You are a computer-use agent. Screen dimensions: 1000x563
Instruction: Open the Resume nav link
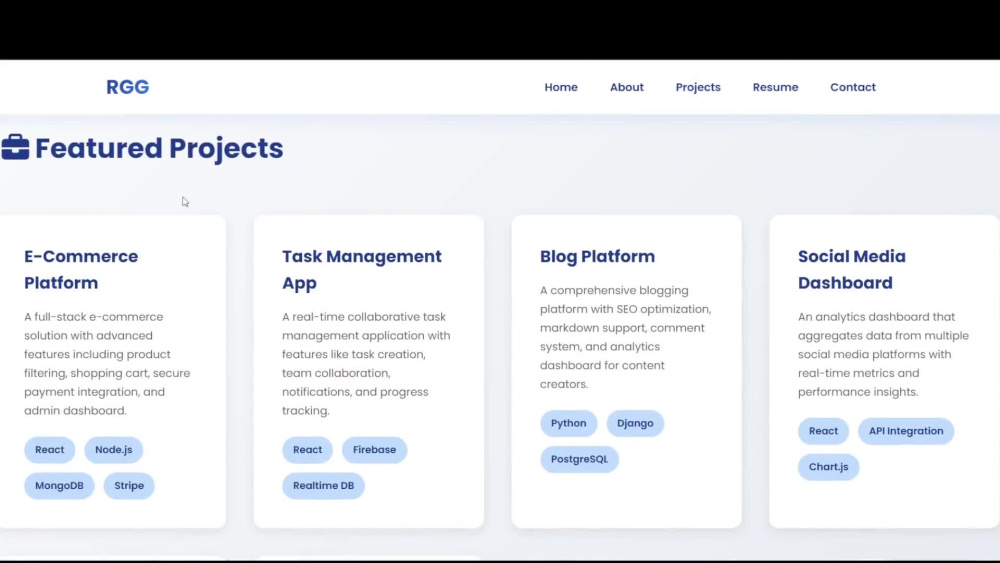(x=775, y=87)
